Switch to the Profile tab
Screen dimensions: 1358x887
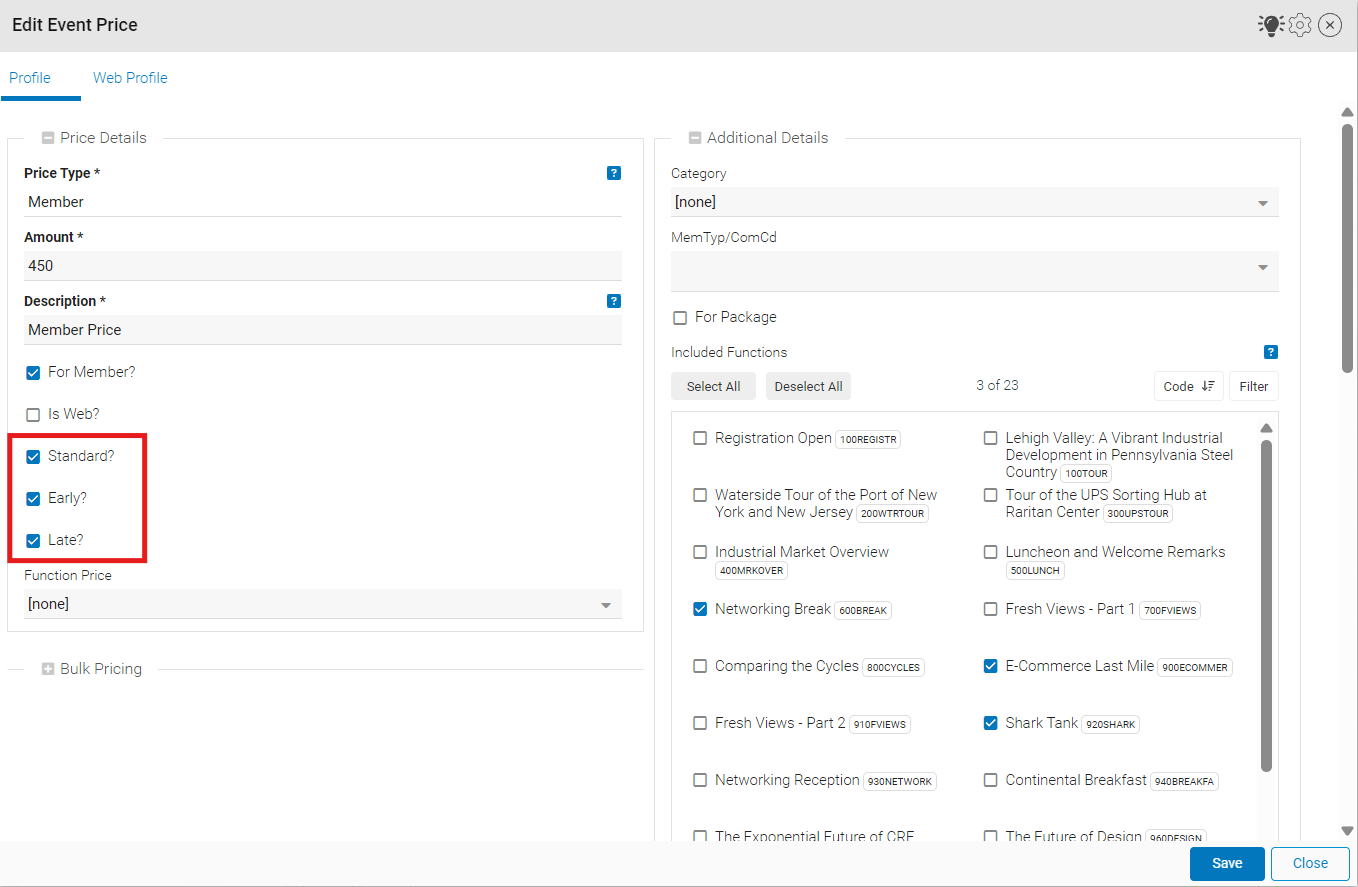coord(30,78)
